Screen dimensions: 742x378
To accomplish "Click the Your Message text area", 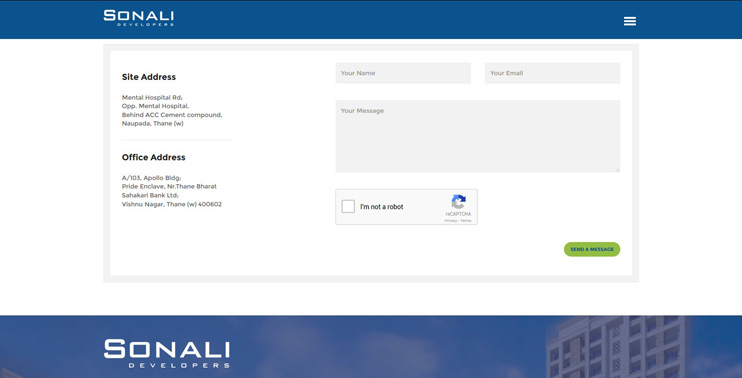I will [477, 136].
